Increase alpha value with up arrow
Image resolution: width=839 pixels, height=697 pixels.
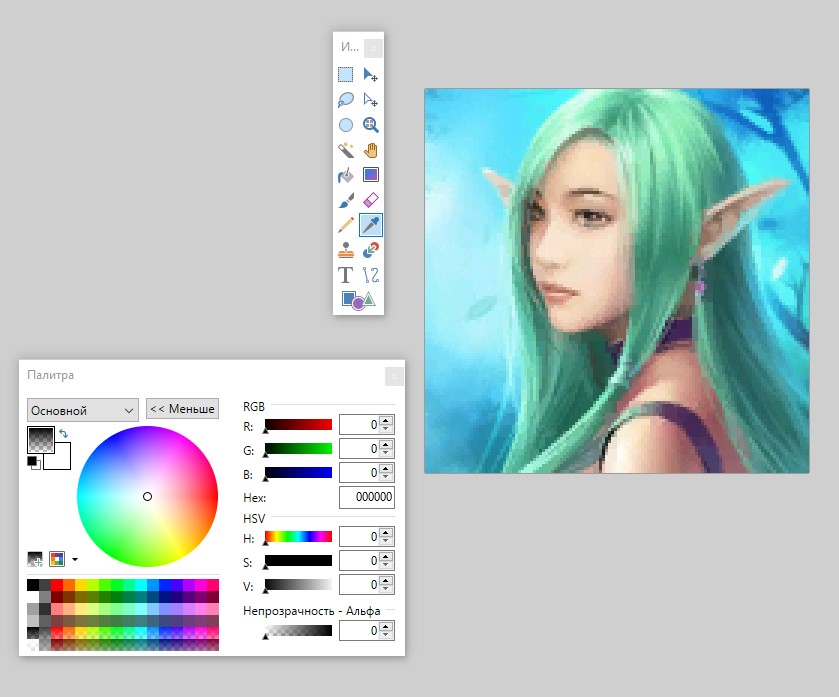pos(386,626)
